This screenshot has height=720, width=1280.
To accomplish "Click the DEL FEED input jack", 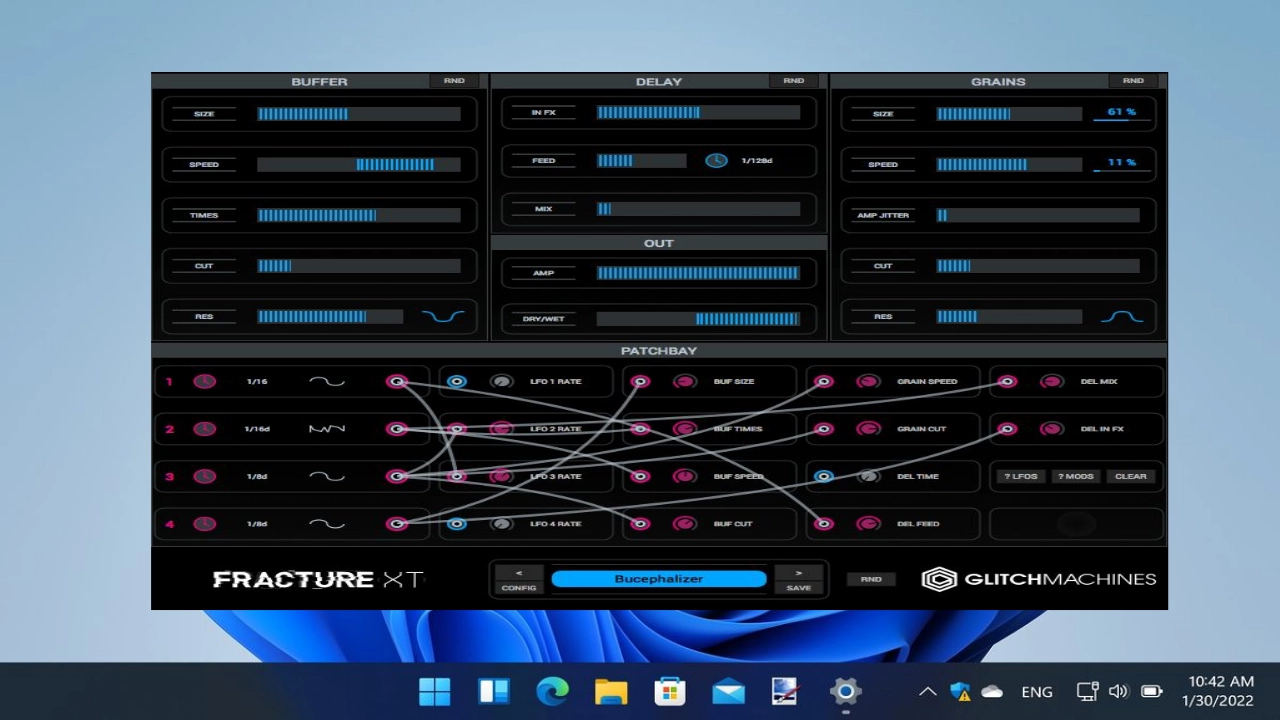I will [x=823, y=524].
